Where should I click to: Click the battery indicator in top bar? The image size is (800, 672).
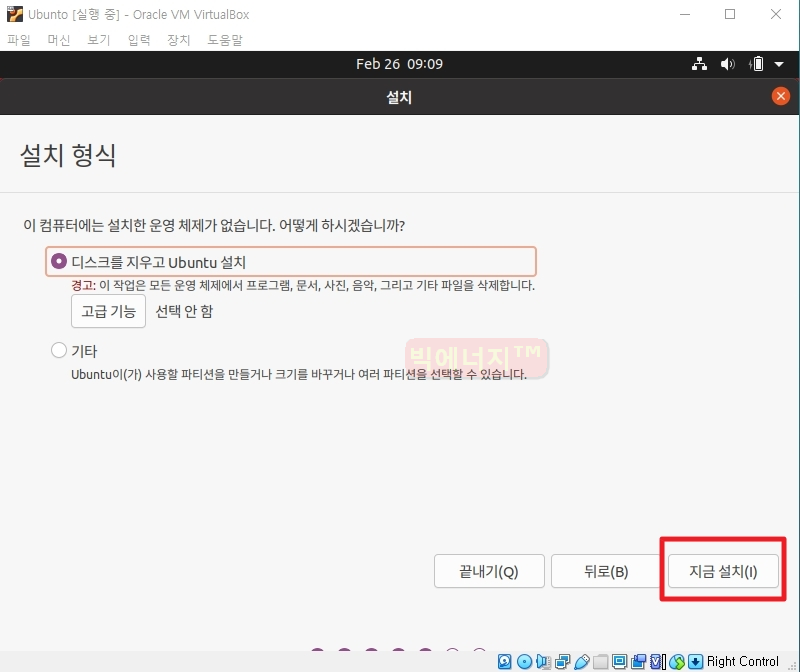757,64
